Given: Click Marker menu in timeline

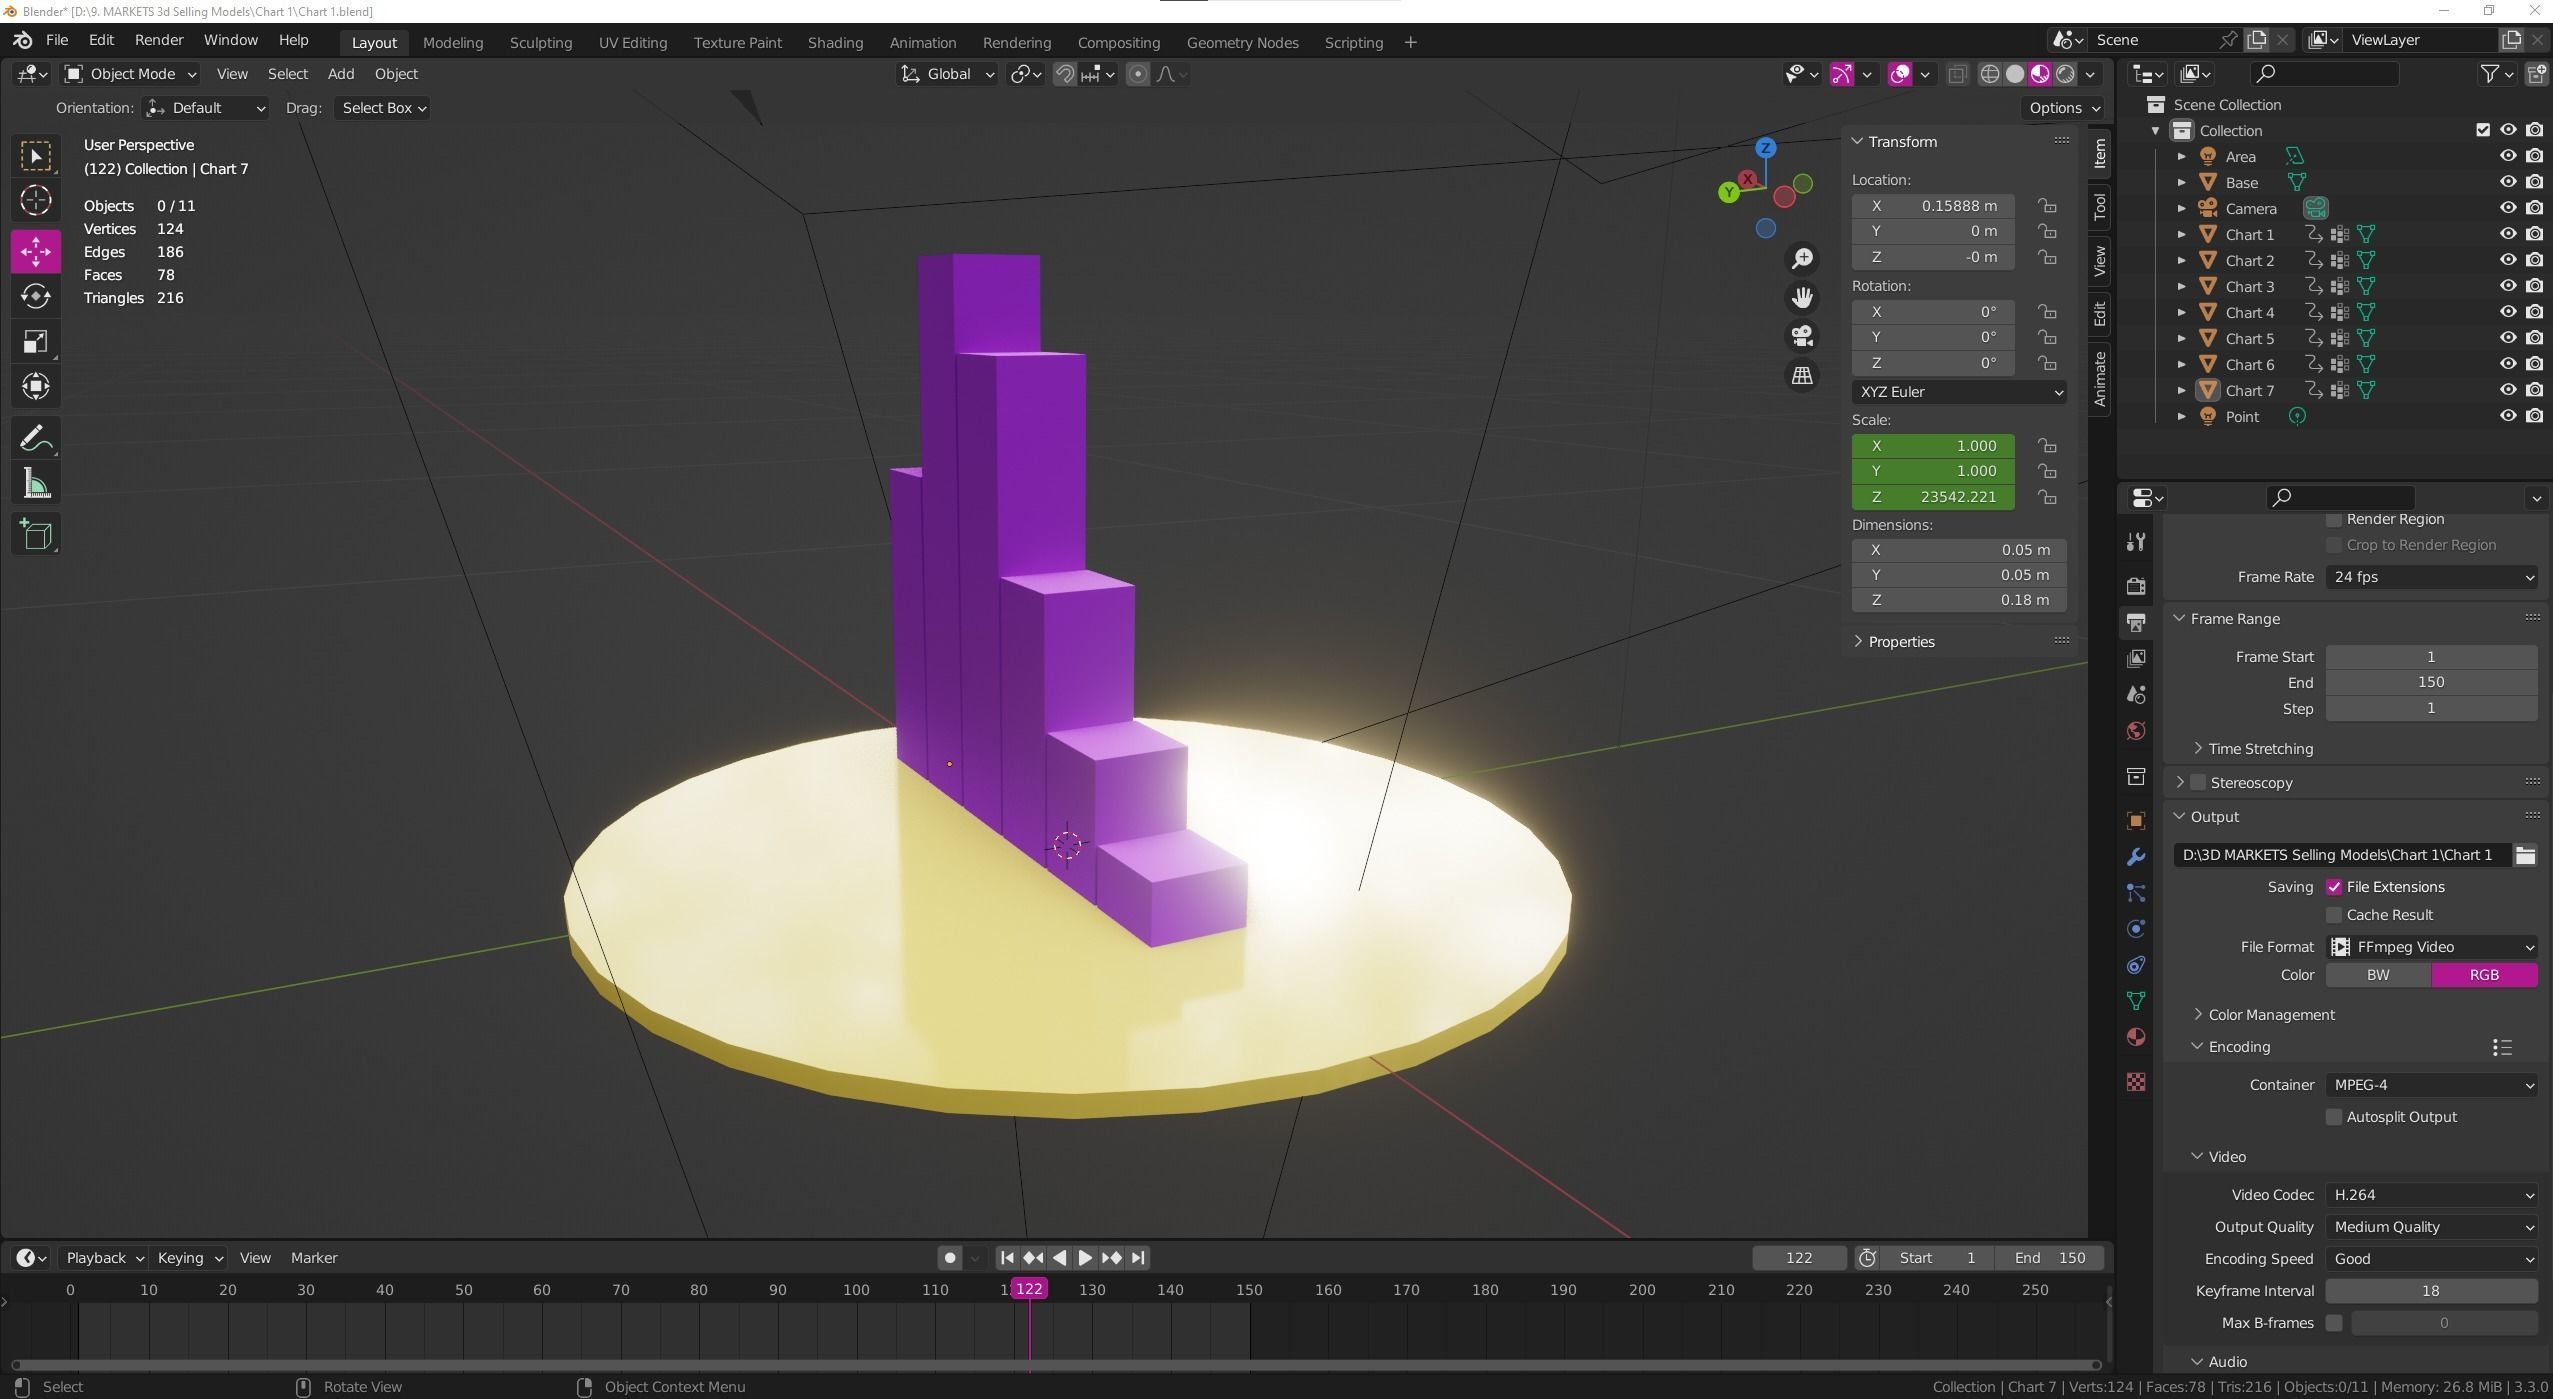Looking at the screenshot, I should [314, 1258].
